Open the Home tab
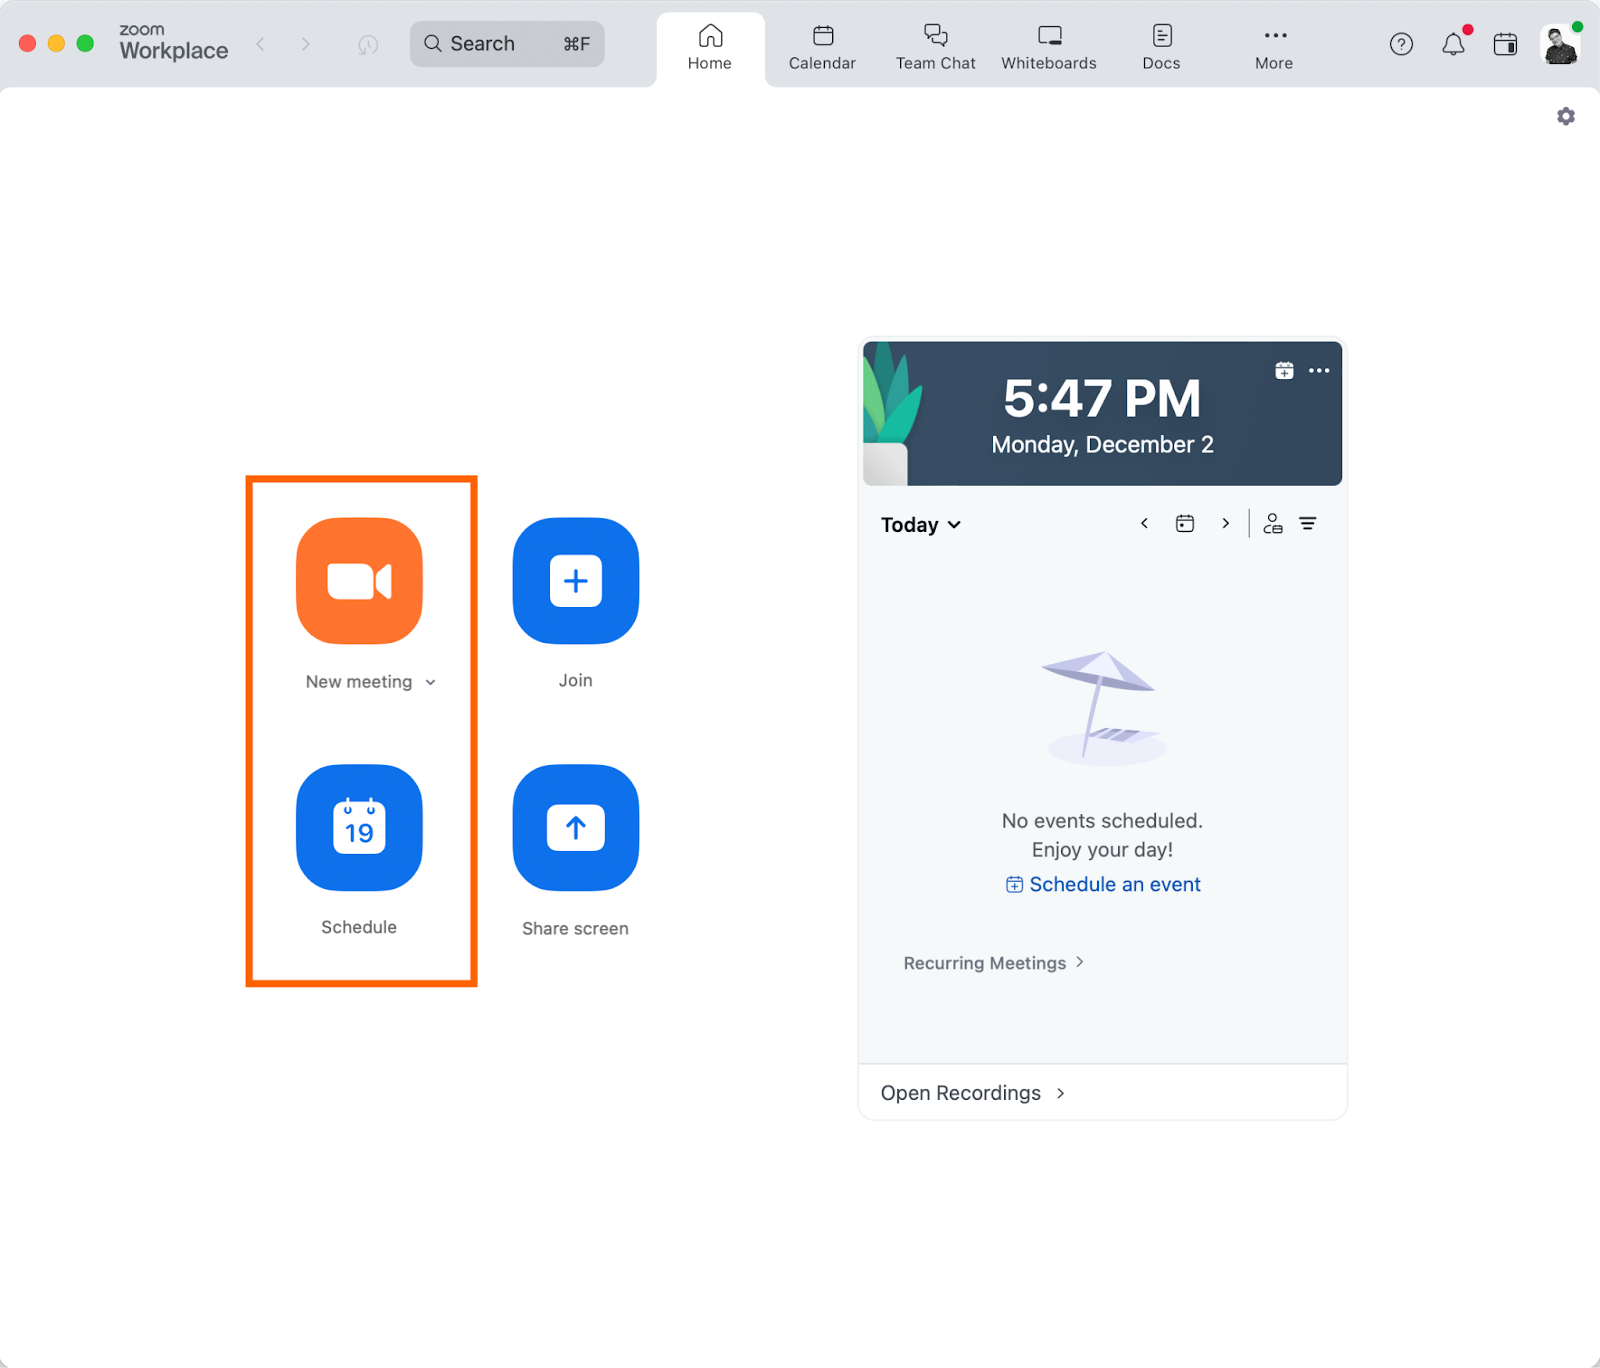 710,48
